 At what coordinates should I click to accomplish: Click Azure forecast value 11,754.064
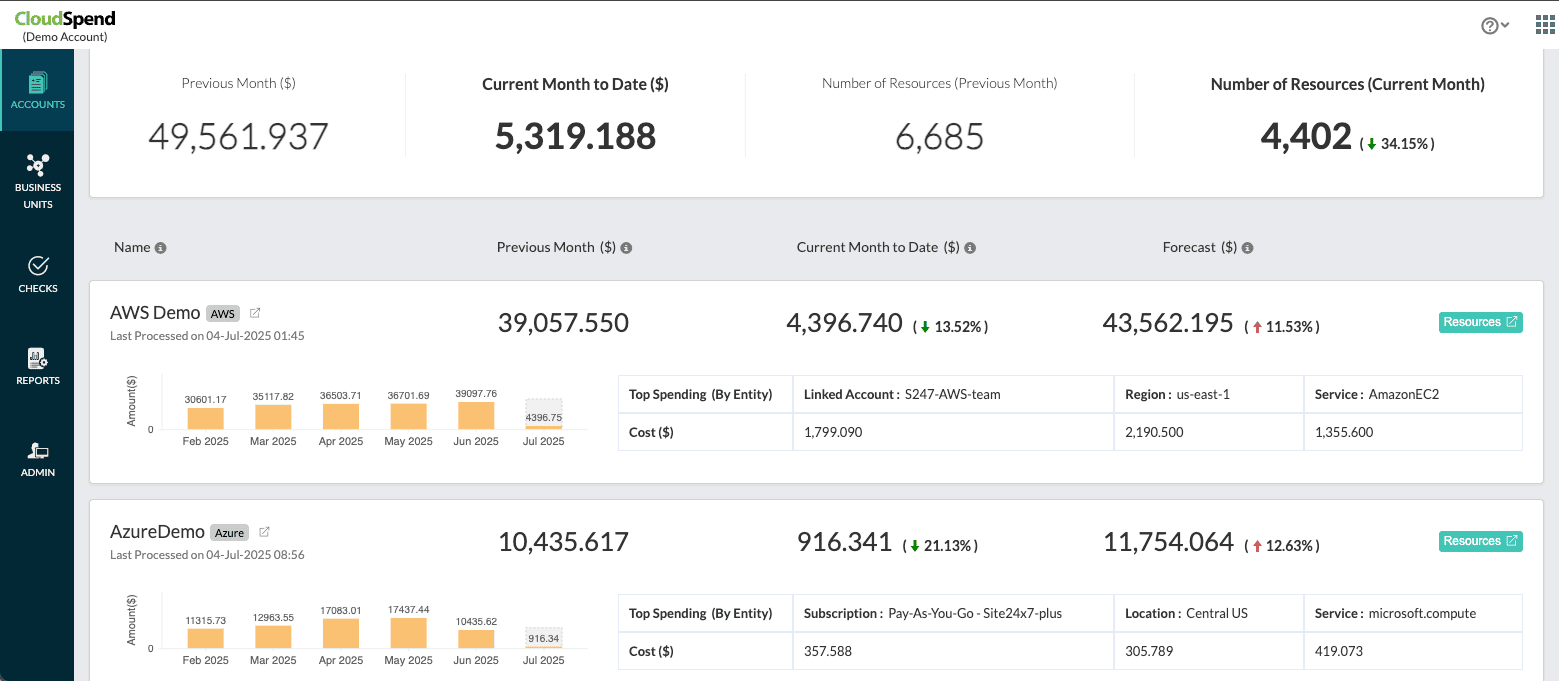pos(1168,542)
